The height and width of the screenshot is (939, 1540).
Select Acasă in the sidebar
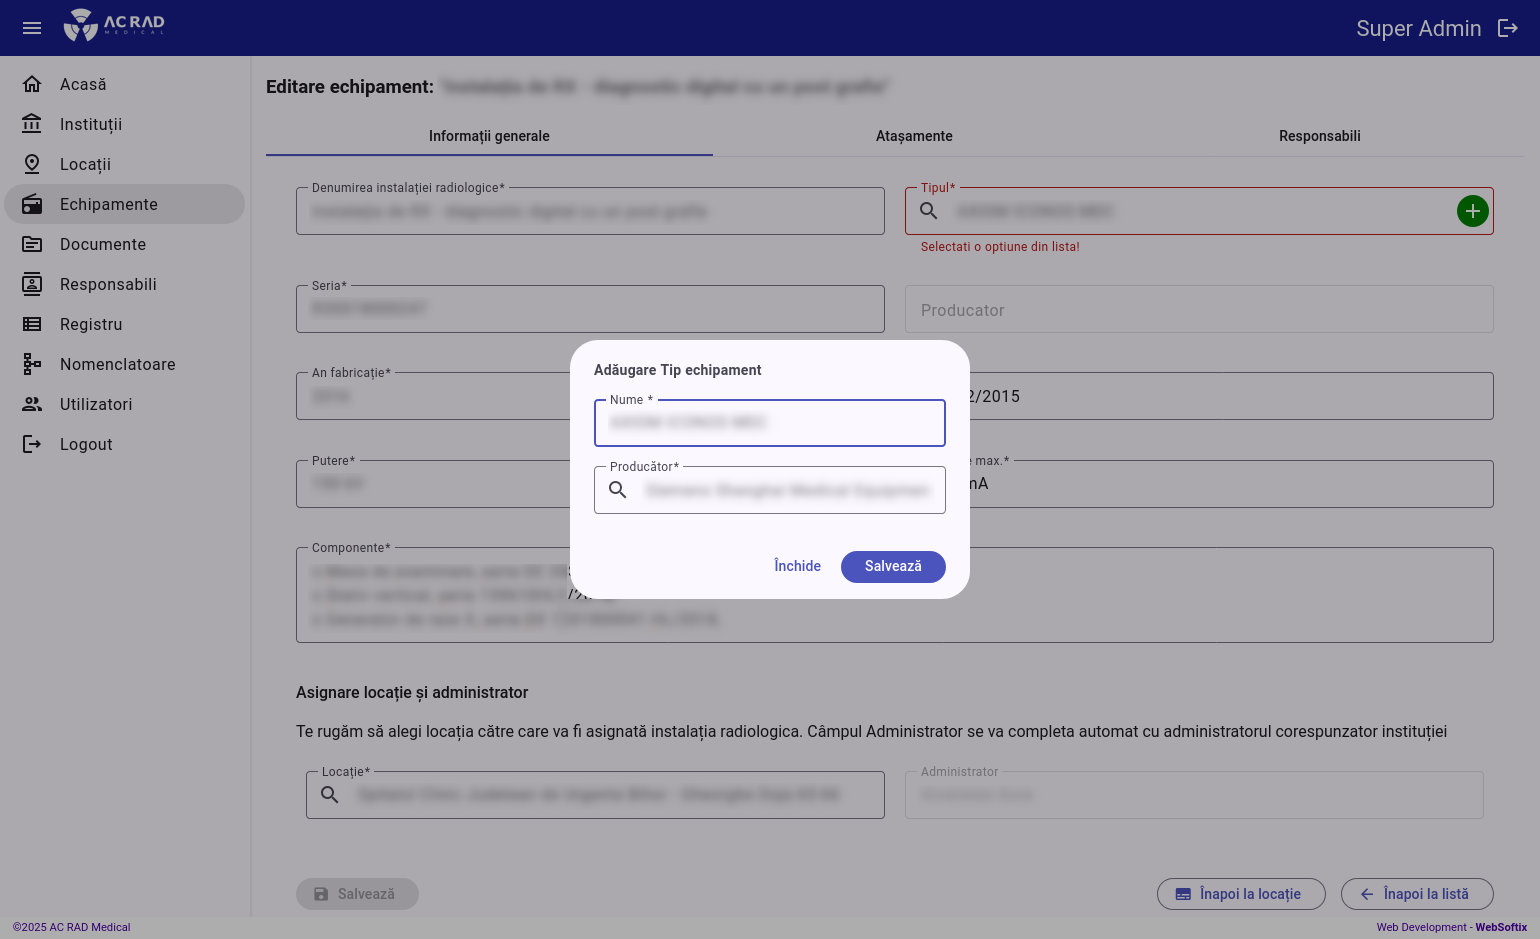[x=83, y=84]
